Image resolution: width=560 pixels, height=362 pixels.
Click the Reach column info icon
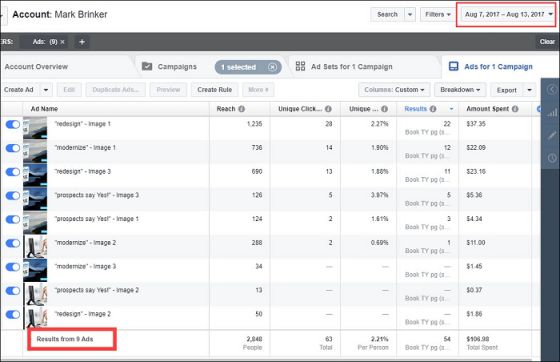(x=241, y=109)
